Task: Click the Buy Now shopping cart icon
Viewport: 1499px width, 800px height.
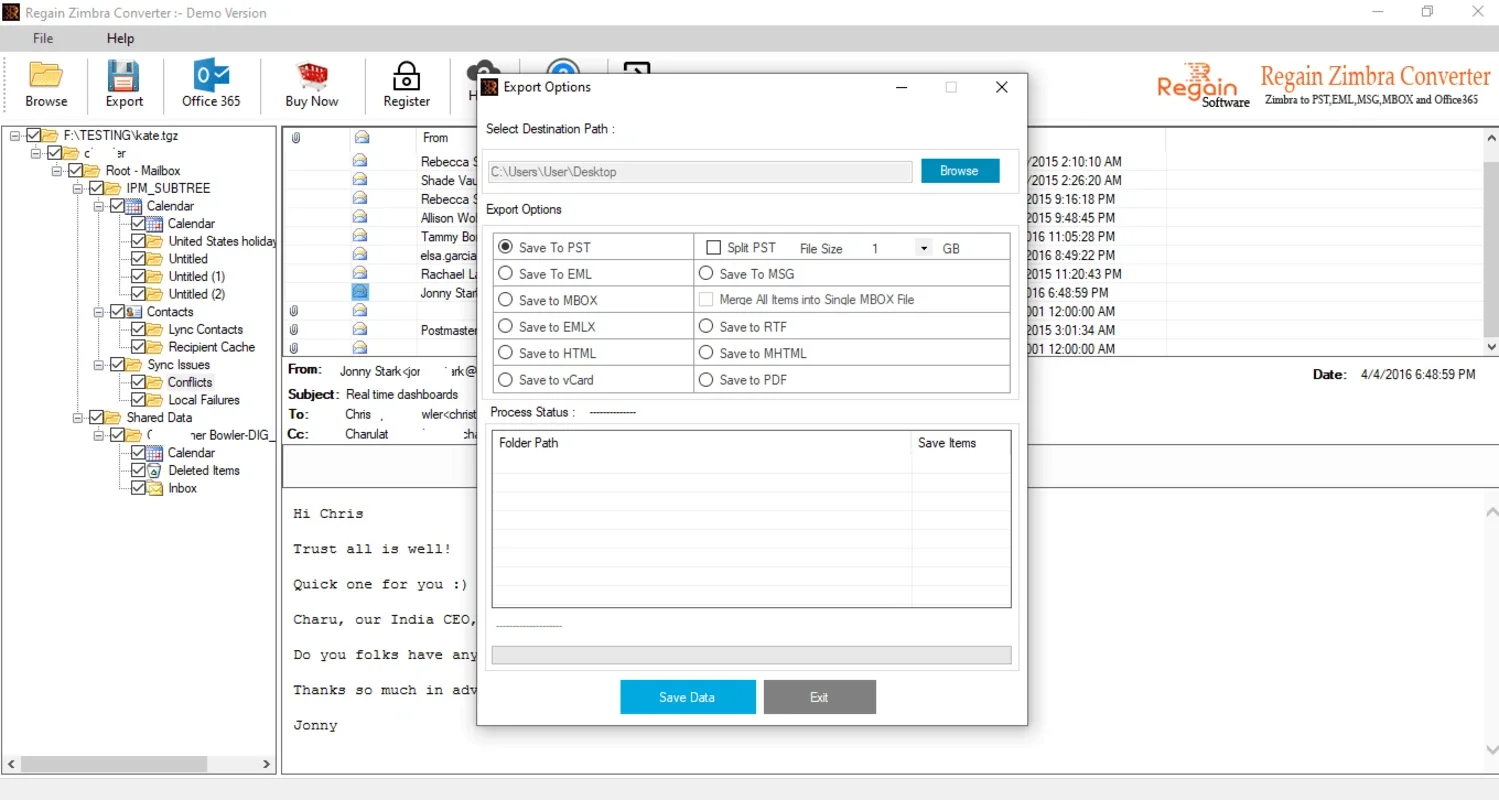Action: [312, 76]
